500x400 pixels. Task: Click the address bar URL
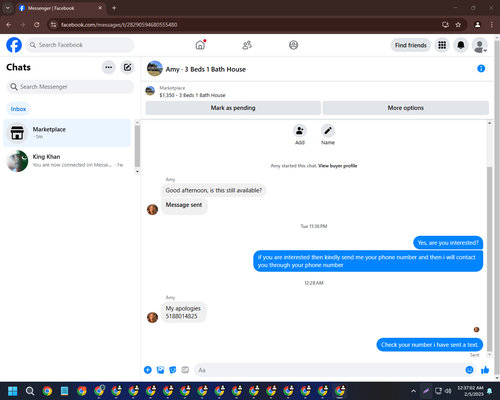point(119,25)
